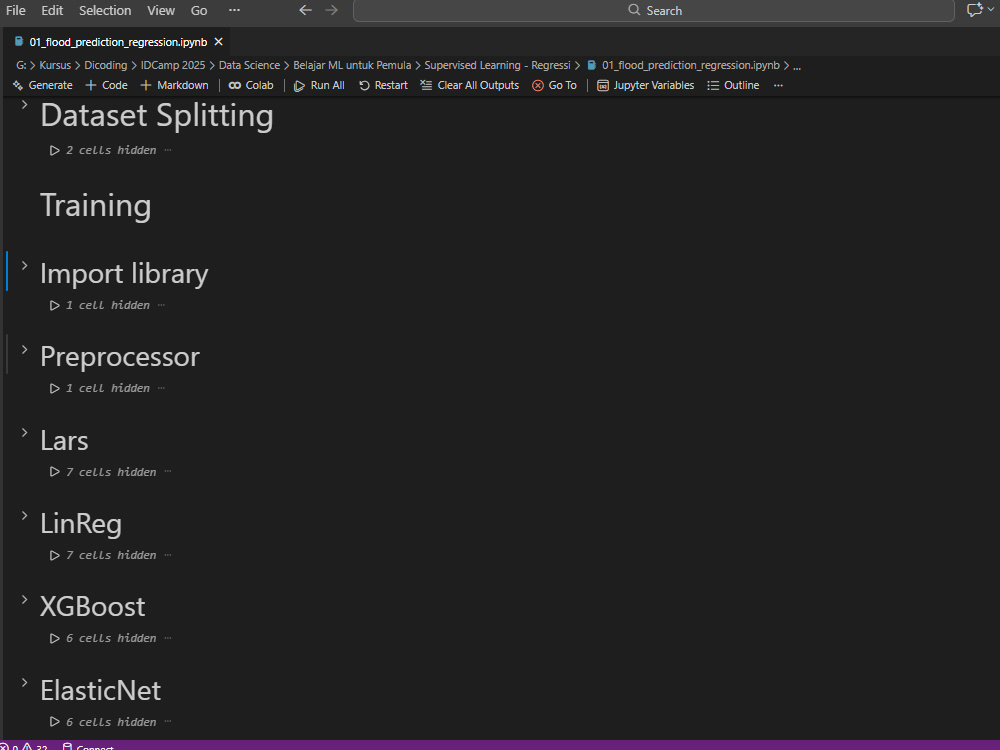Click the Supervised Learning - Regressi breadcrumb

coord(497,65)
